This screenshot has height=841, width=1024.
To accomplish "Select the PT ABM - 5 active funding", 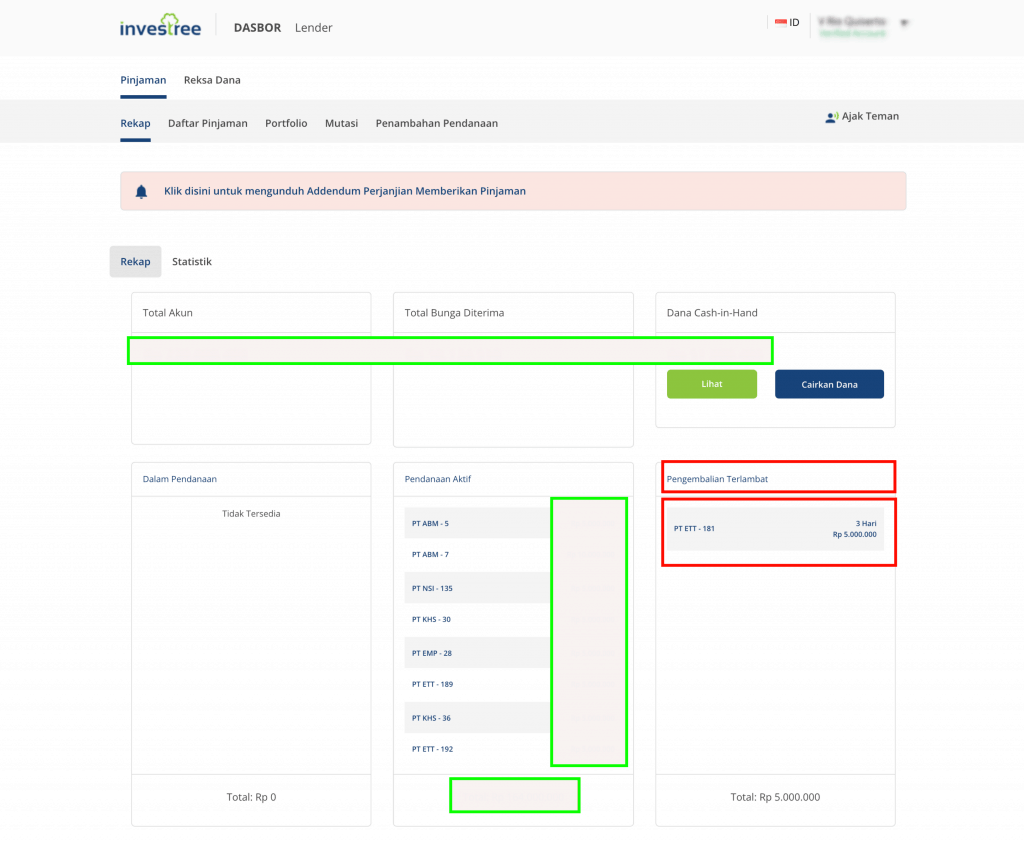I will pos(431,524).
